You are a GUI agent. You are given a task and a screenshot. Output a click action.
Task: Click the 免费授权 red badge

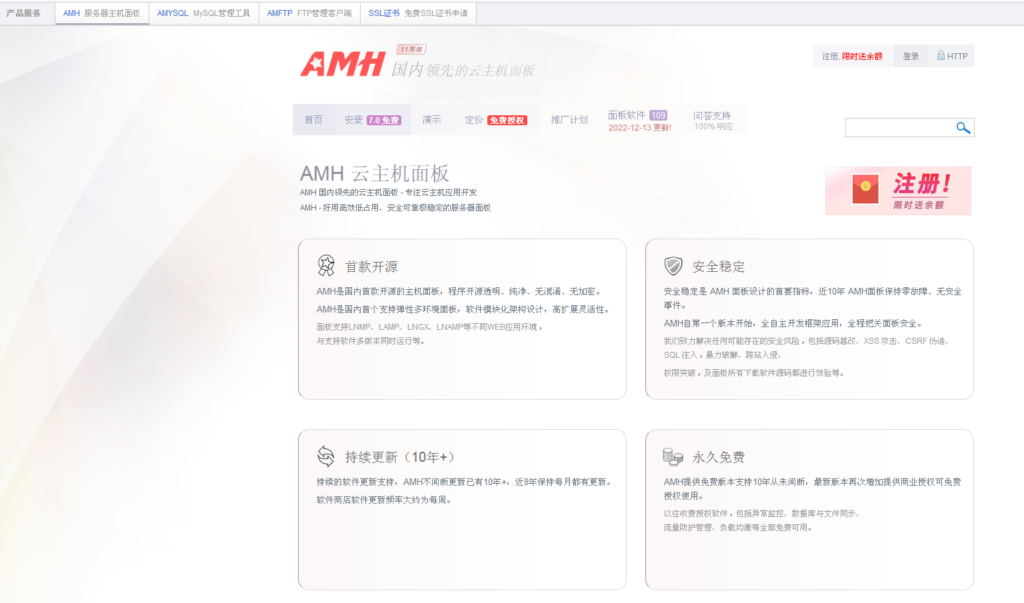pos(507,120)
